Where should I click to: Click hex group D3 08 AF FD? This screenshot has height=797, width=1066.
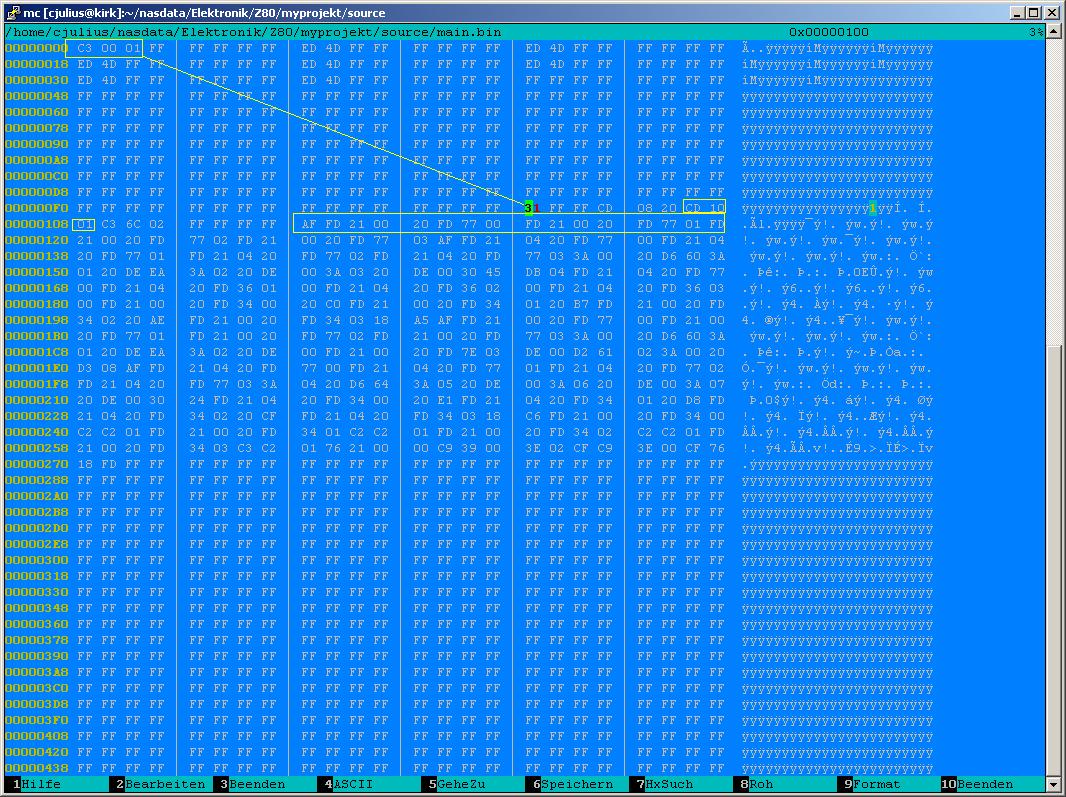coord(121,368)
